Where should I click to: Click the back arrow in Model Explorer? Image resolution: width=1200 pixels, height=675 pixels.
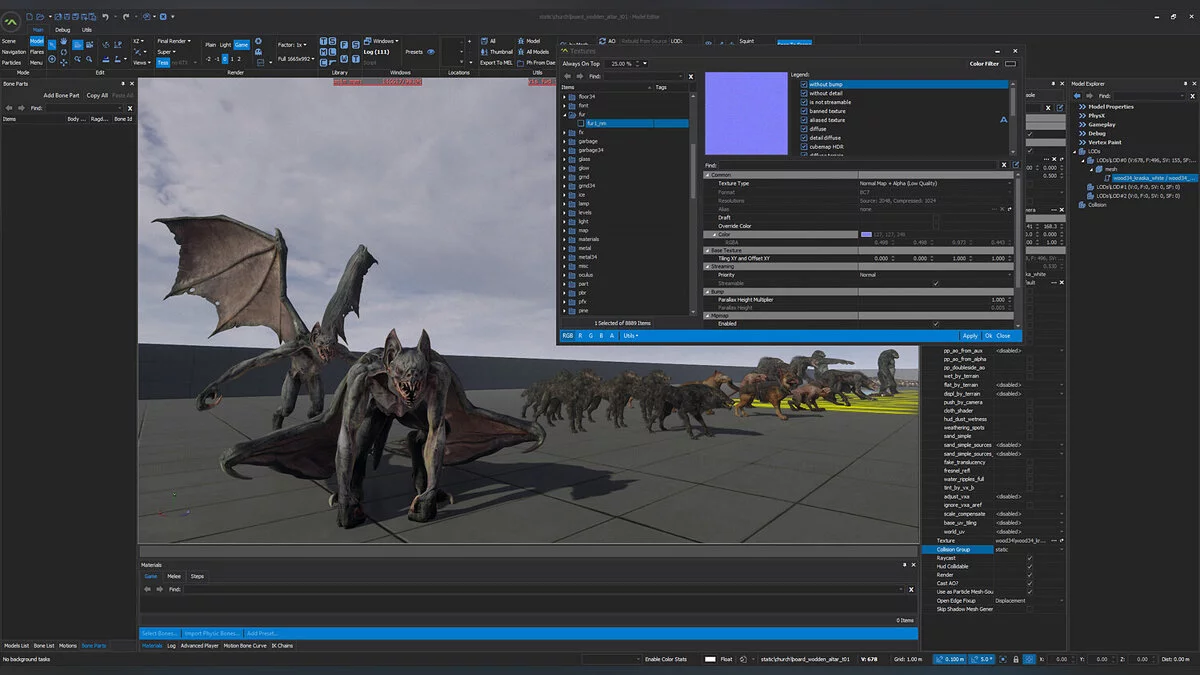tap(1078, 96)
